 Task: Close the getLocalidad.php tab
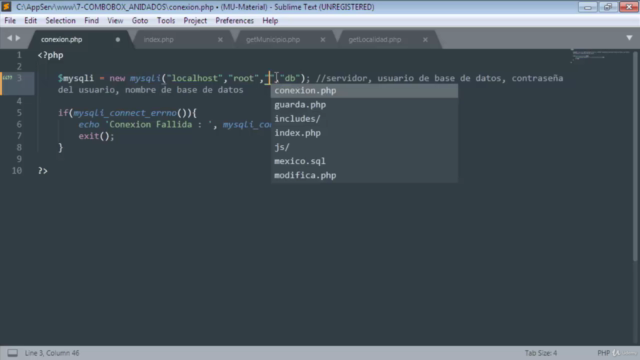[425, 40]
